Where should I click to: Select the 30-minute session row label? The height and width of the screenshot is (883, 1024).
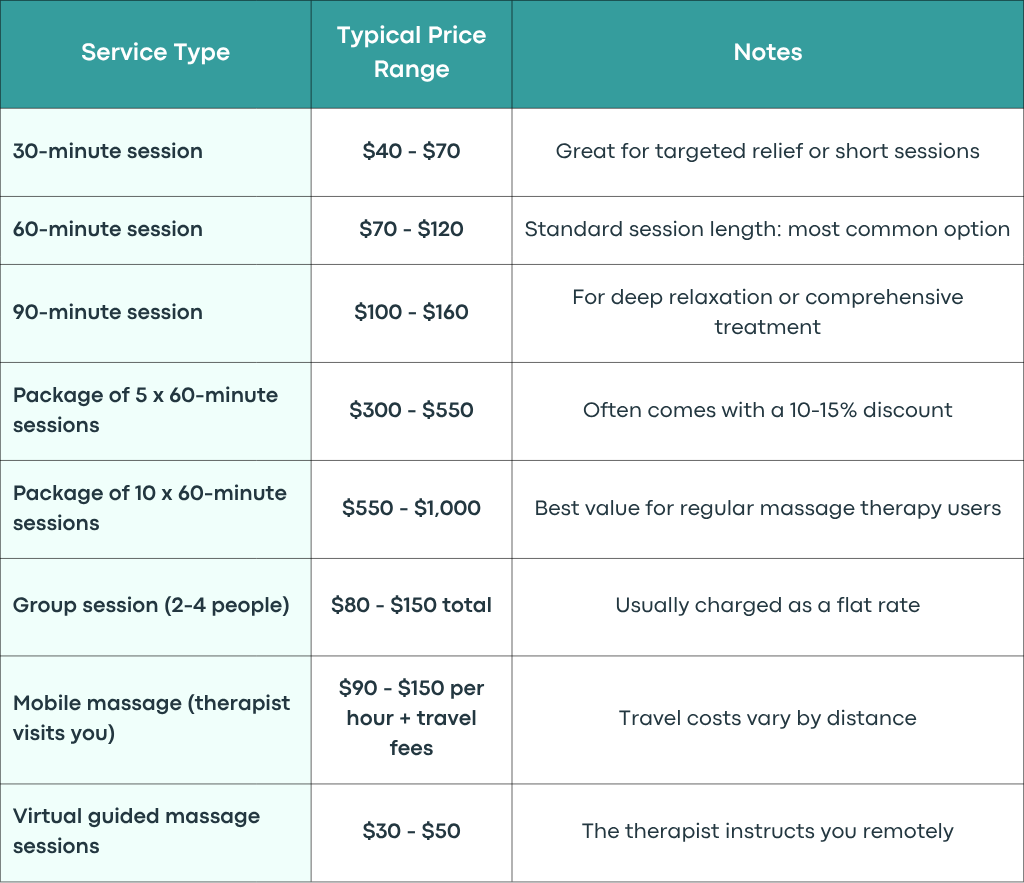coord(108,152)
